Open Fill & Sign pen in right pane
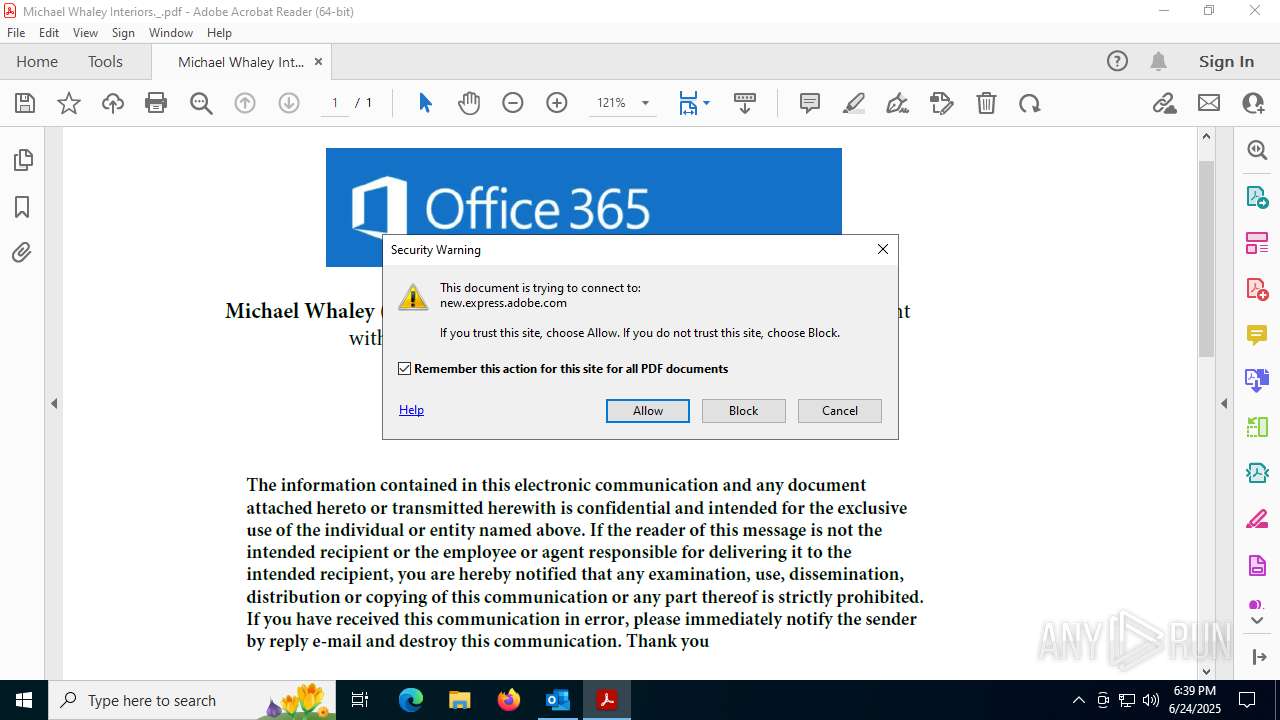The height and width of the screenshot is (720, 1280). [1257, 520]
